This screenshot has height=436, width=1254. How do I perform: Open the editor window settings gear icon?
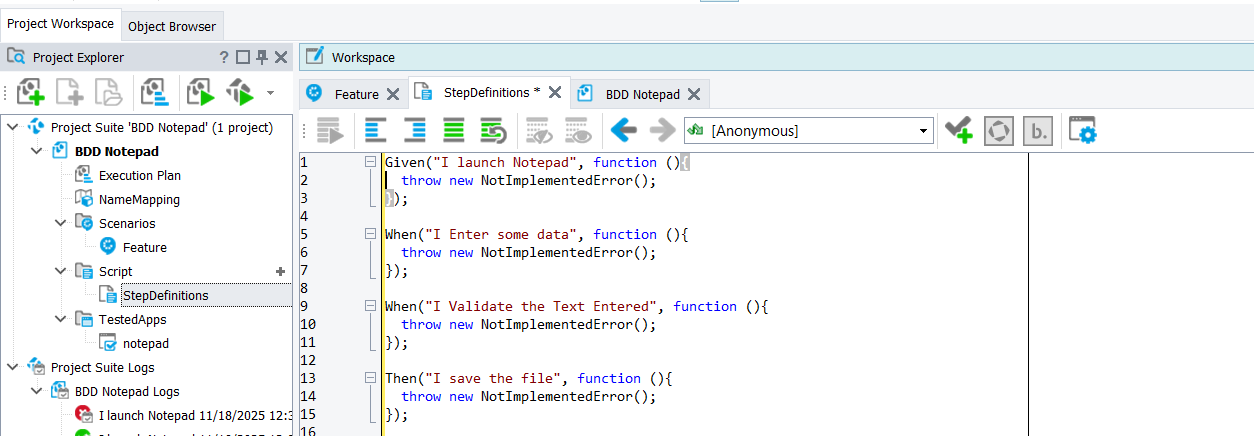1083,130
